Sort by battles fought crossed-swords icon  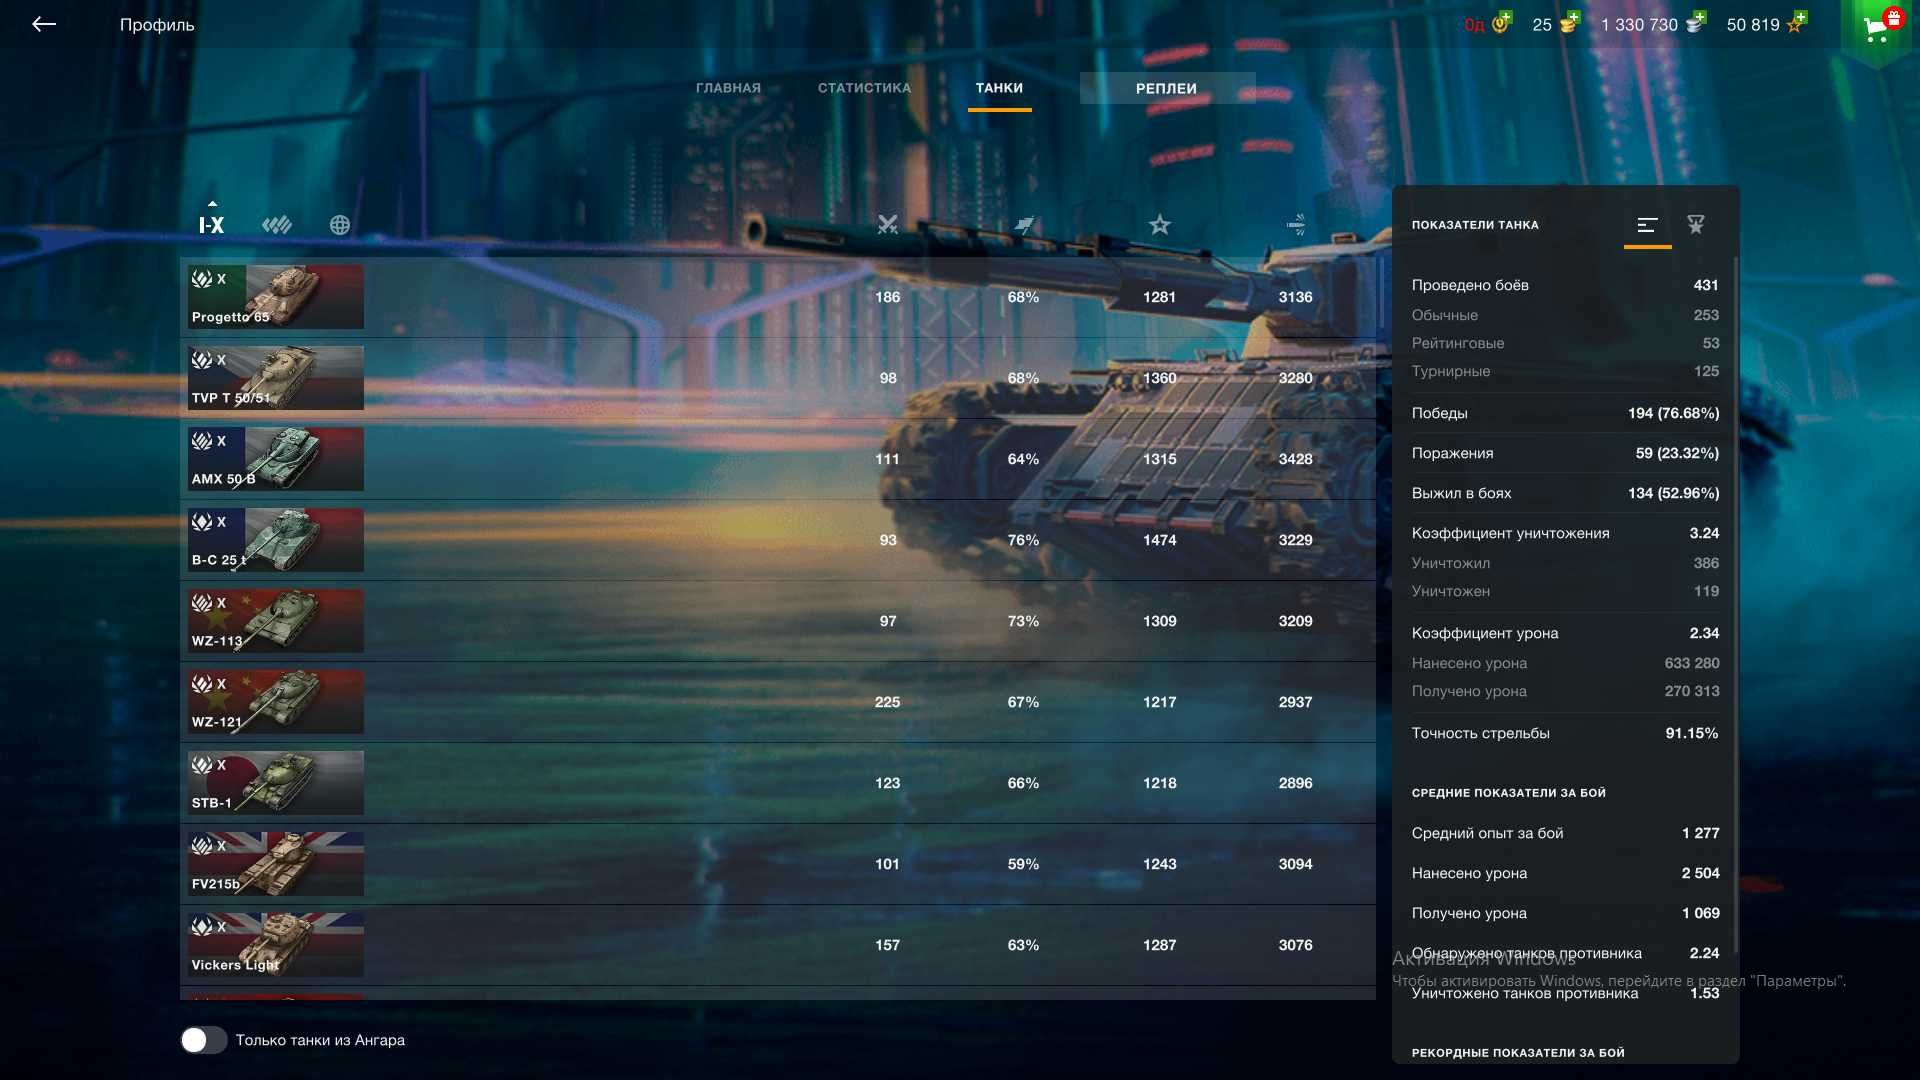(887, 224)
